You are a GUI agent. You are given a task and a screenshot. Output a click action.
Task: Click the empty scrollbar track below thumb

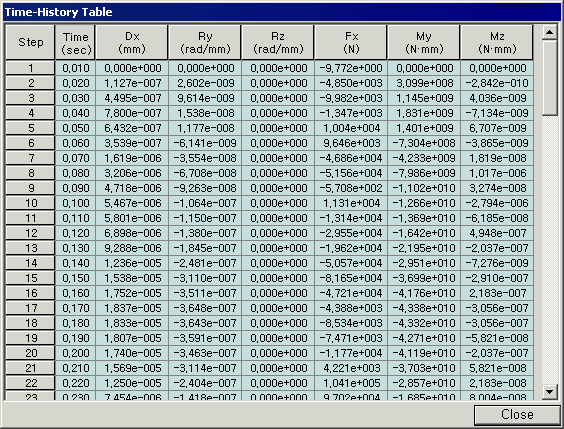pyautogui.click(x=550, y=250)
